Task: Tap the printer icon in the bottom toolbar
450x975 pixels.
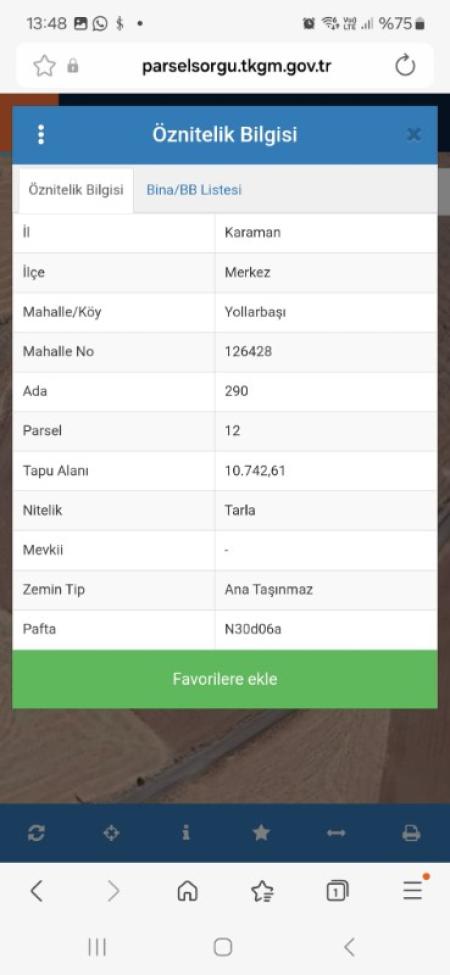Action: (x=411, y=833)
